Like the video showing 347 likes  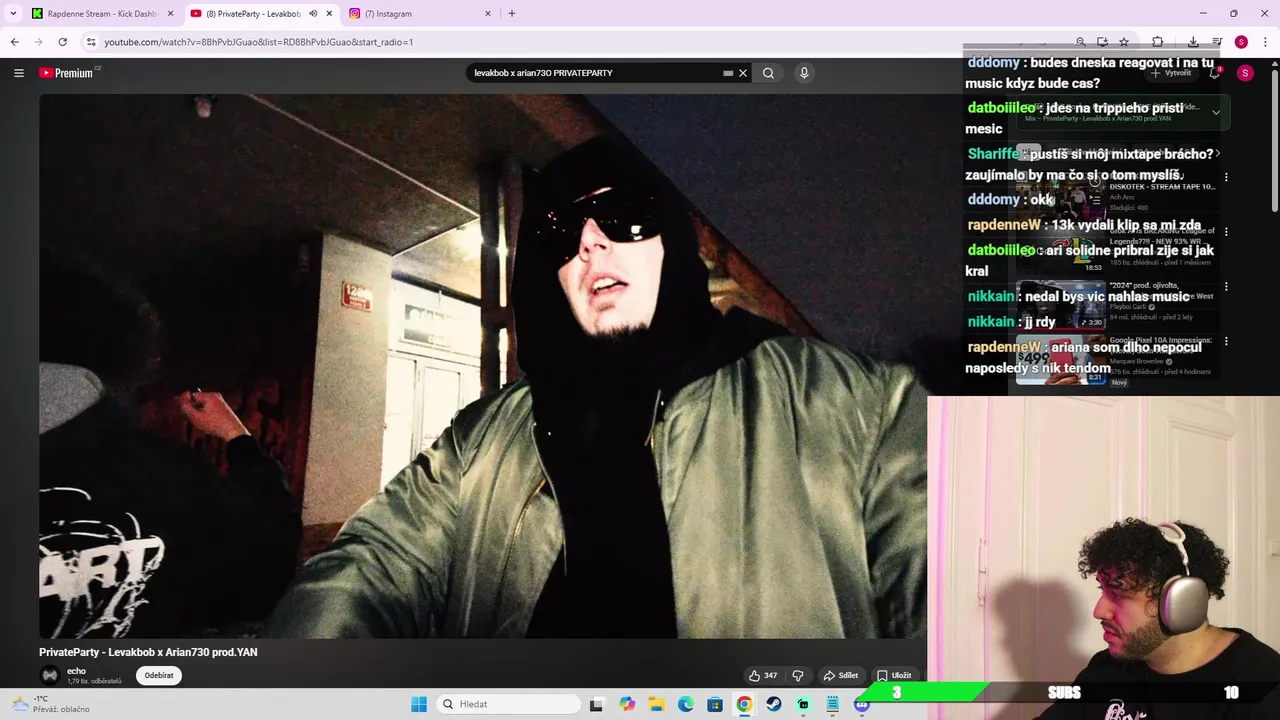coord(763,675)
